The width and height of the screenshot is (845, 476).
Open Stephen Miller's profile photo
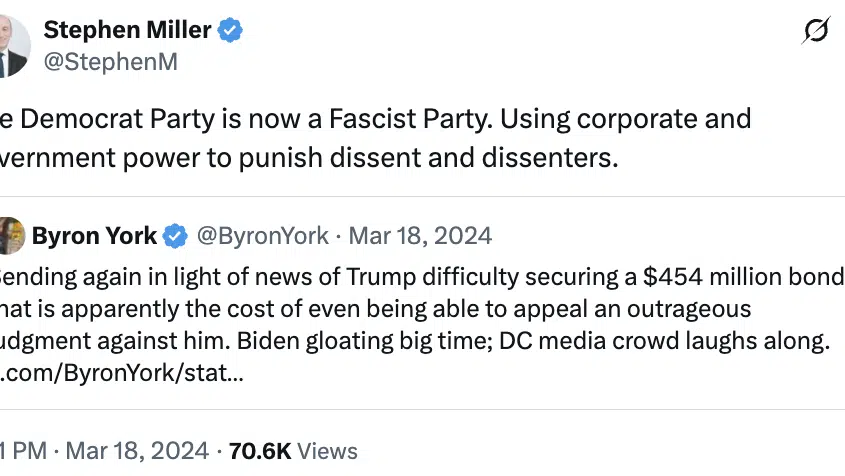click(x=12, y=45)
